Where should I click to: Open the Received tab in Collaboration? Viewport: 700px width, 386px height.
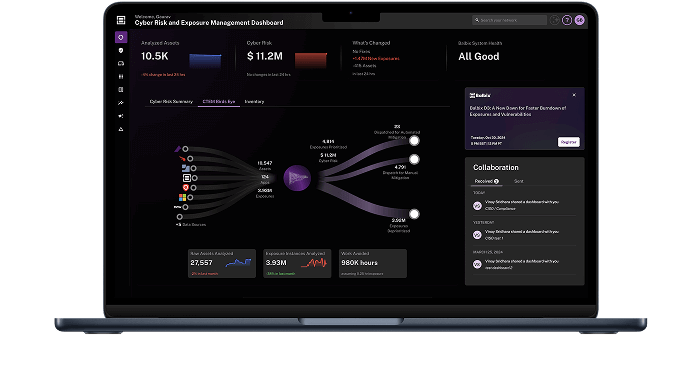tap(487, 181)
